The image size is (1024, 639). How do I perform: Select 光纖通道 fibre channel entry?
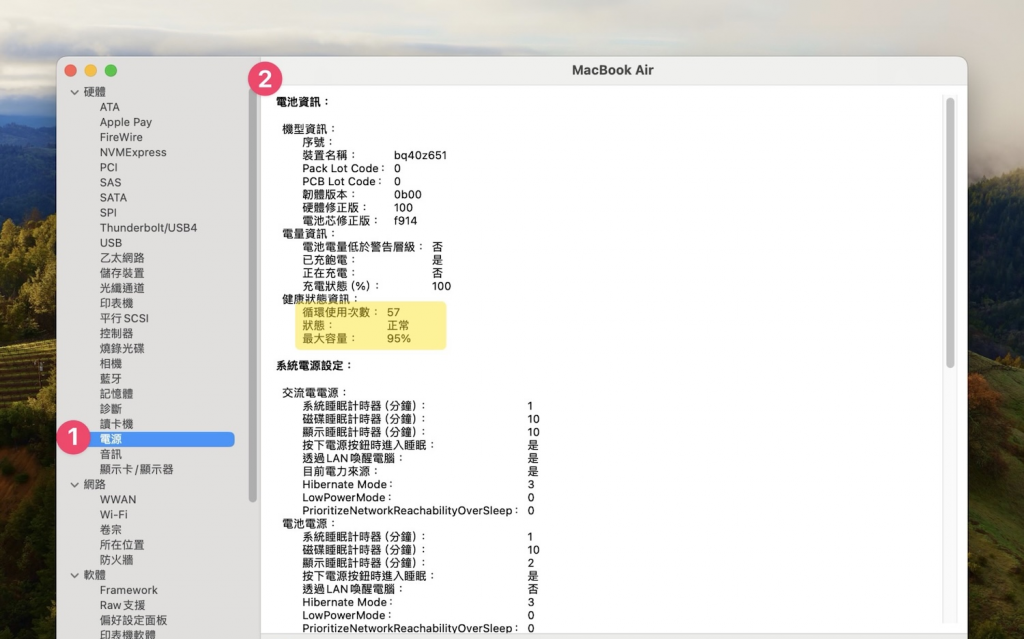point(122,287)
